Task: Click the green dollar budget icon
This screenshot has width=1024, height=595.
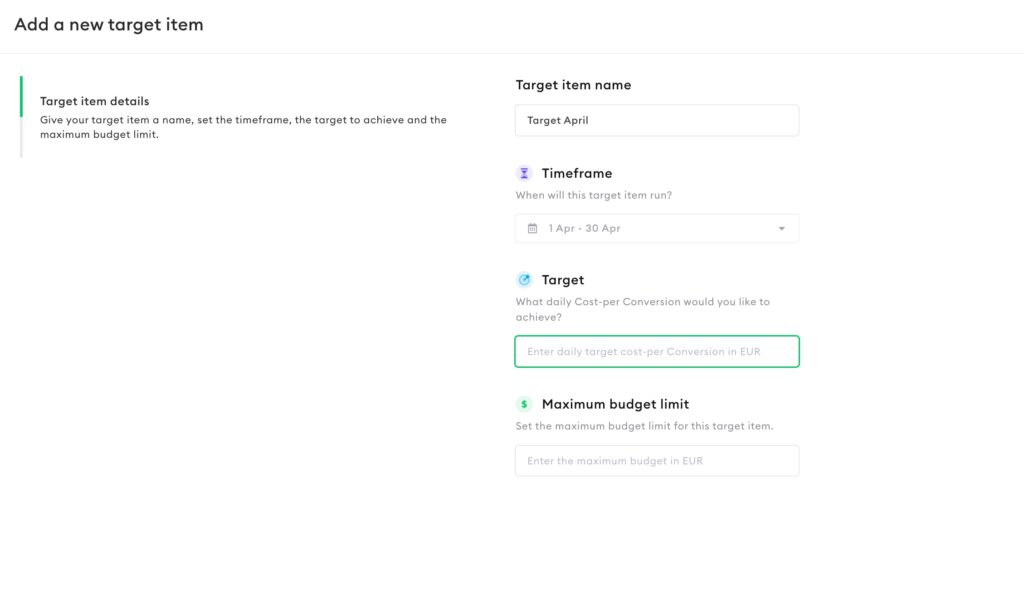Action: pos(524,404)
